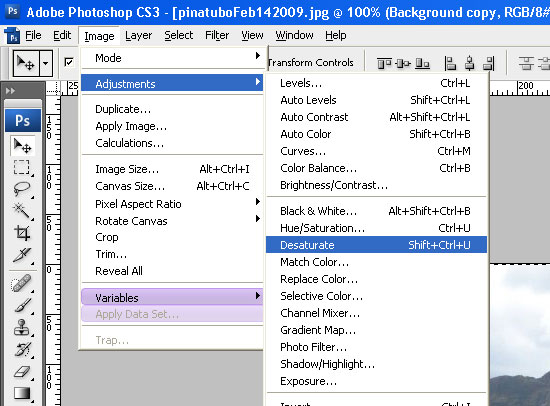Select the Crop tool
This screenshot has height=406, width=550.
click(x=22, y=233)
